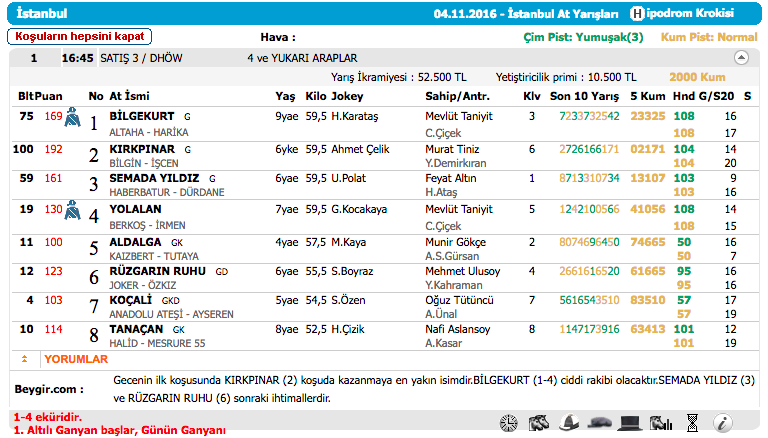Open trainer Y.Demirkıran
The image size is (768, 438).
pyautogui.click(x=456, y=163)
